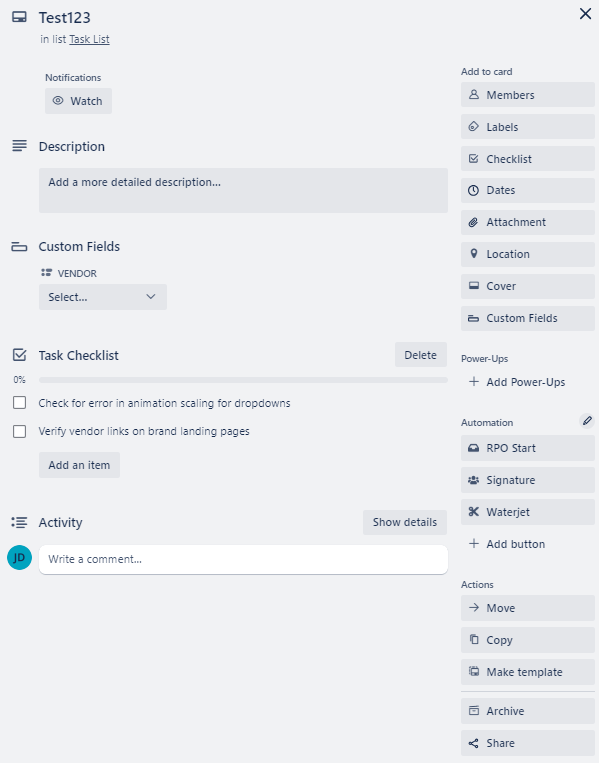The height and width of the screenshot is (763, 599).
Task: Edit automation with the pencil icon
Action: coord(587,420)
